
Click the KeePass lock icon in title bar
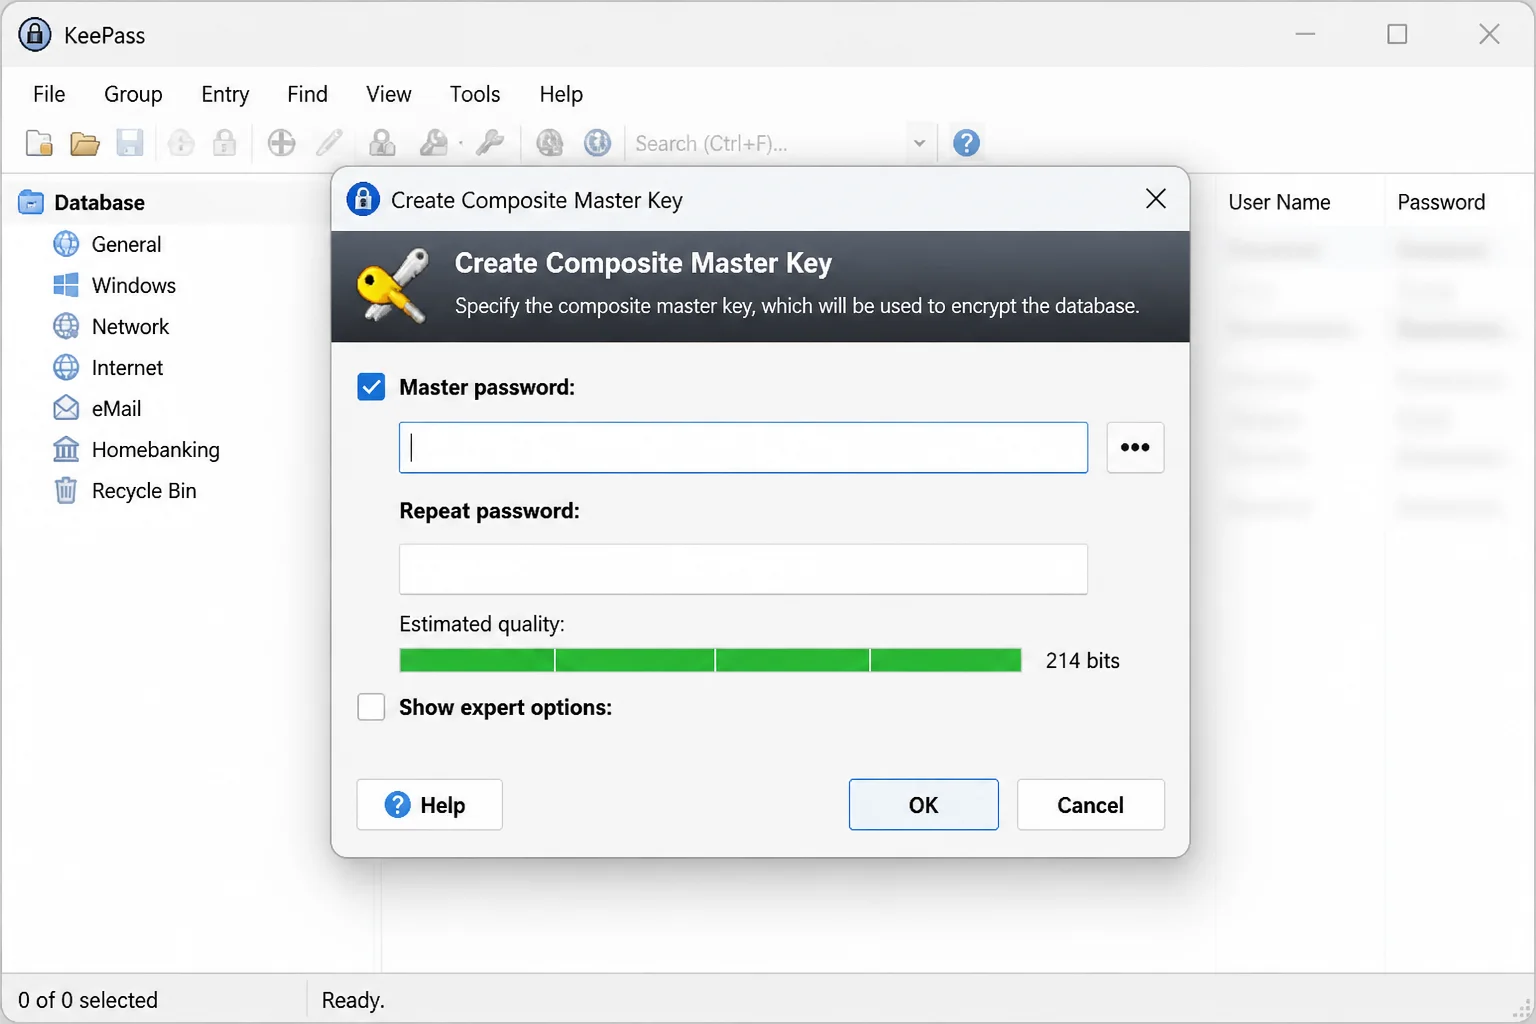[x=35, y=34]
